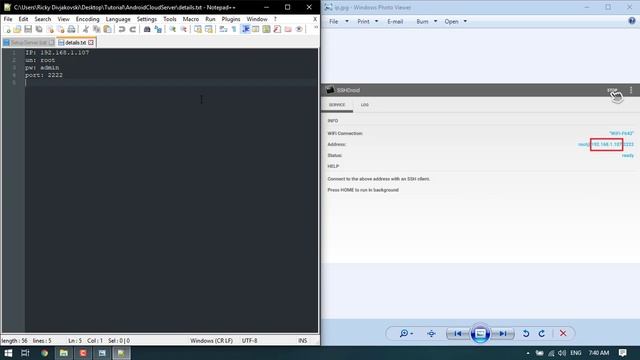Viewport: 640px width, 360px height.
Task: Open the Run menu
Action: (x=210, y=19)
